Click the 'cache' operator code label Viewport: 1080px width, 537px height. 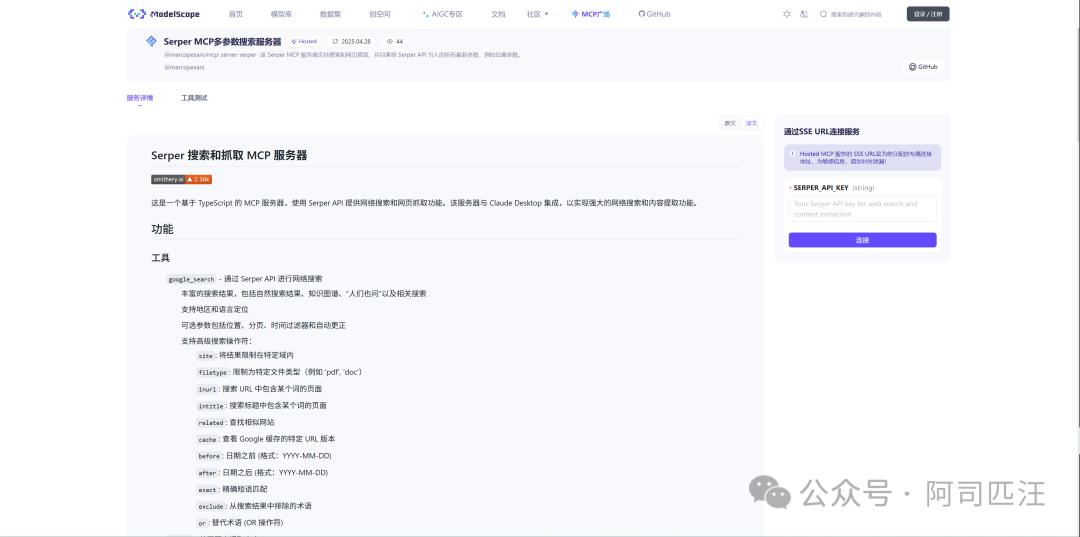tap(207, 439)
